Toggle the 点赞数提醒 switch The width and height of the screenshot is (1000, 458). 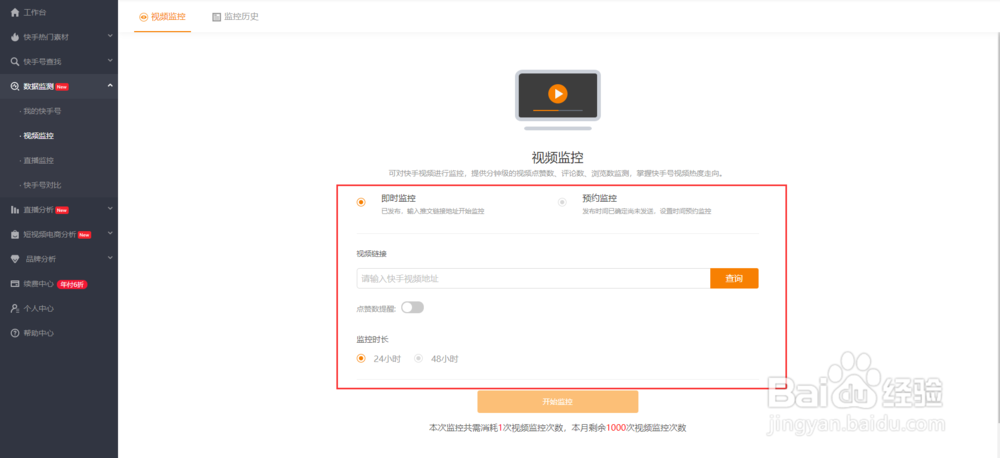coord(413,308)
